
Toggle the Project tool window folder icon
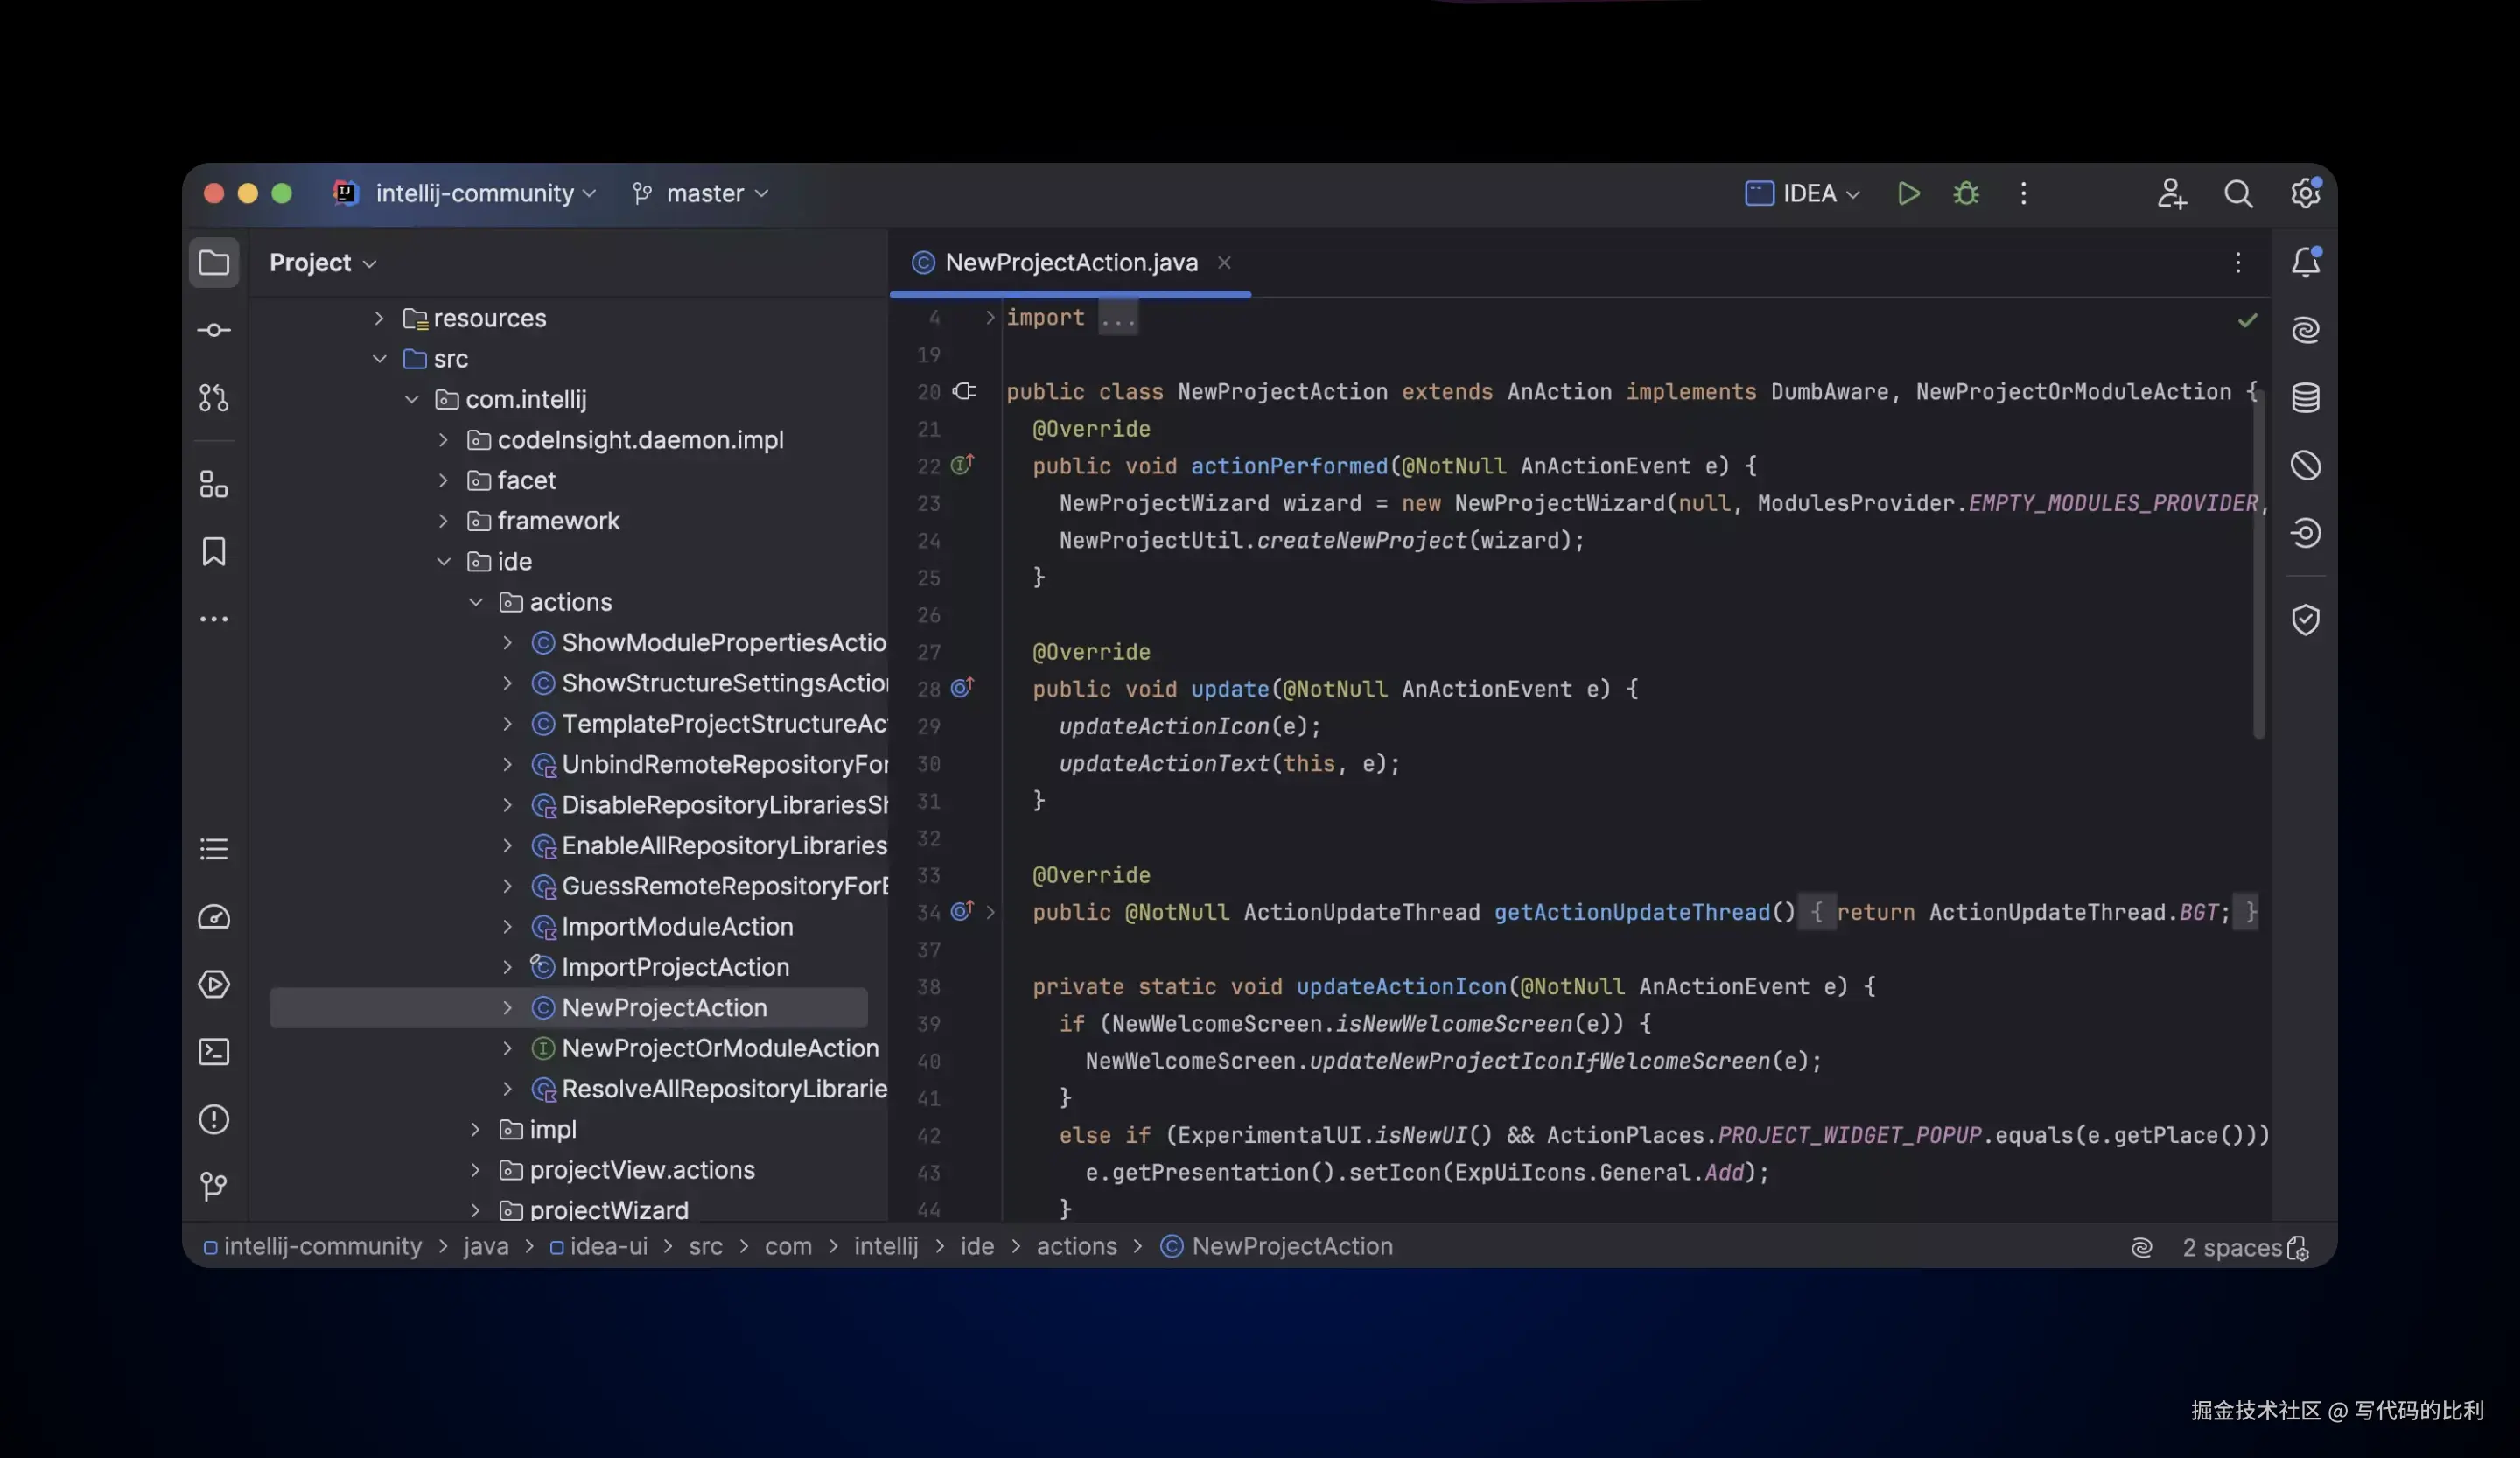(213, 263)
